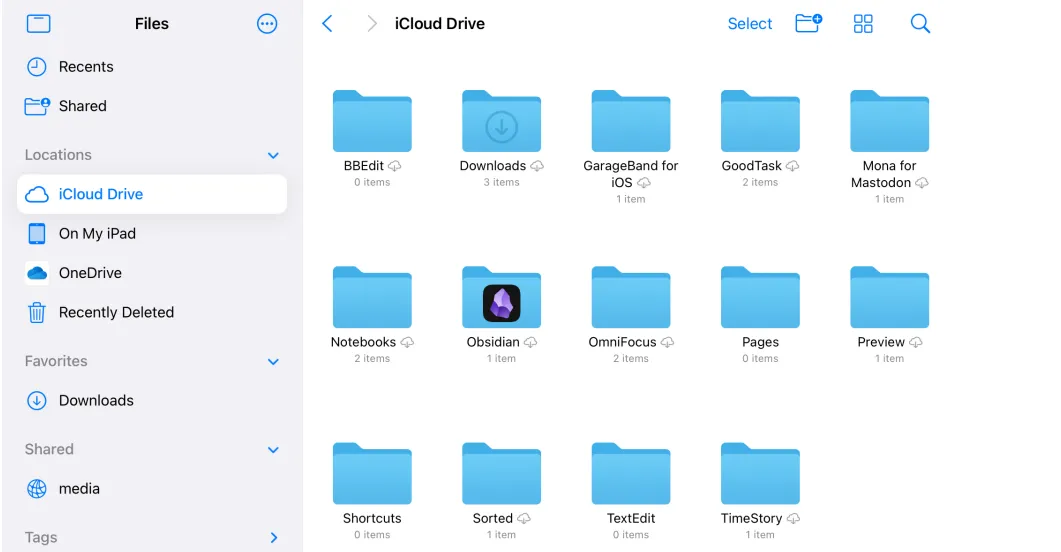Click the cloud download icon beside TimeStory
This screenshot has height=552, width=1061.
793,518
